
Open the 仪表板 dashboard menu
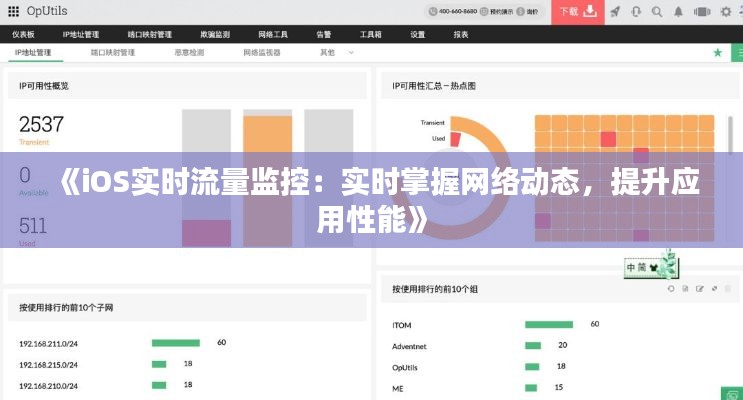coord(23,34)
